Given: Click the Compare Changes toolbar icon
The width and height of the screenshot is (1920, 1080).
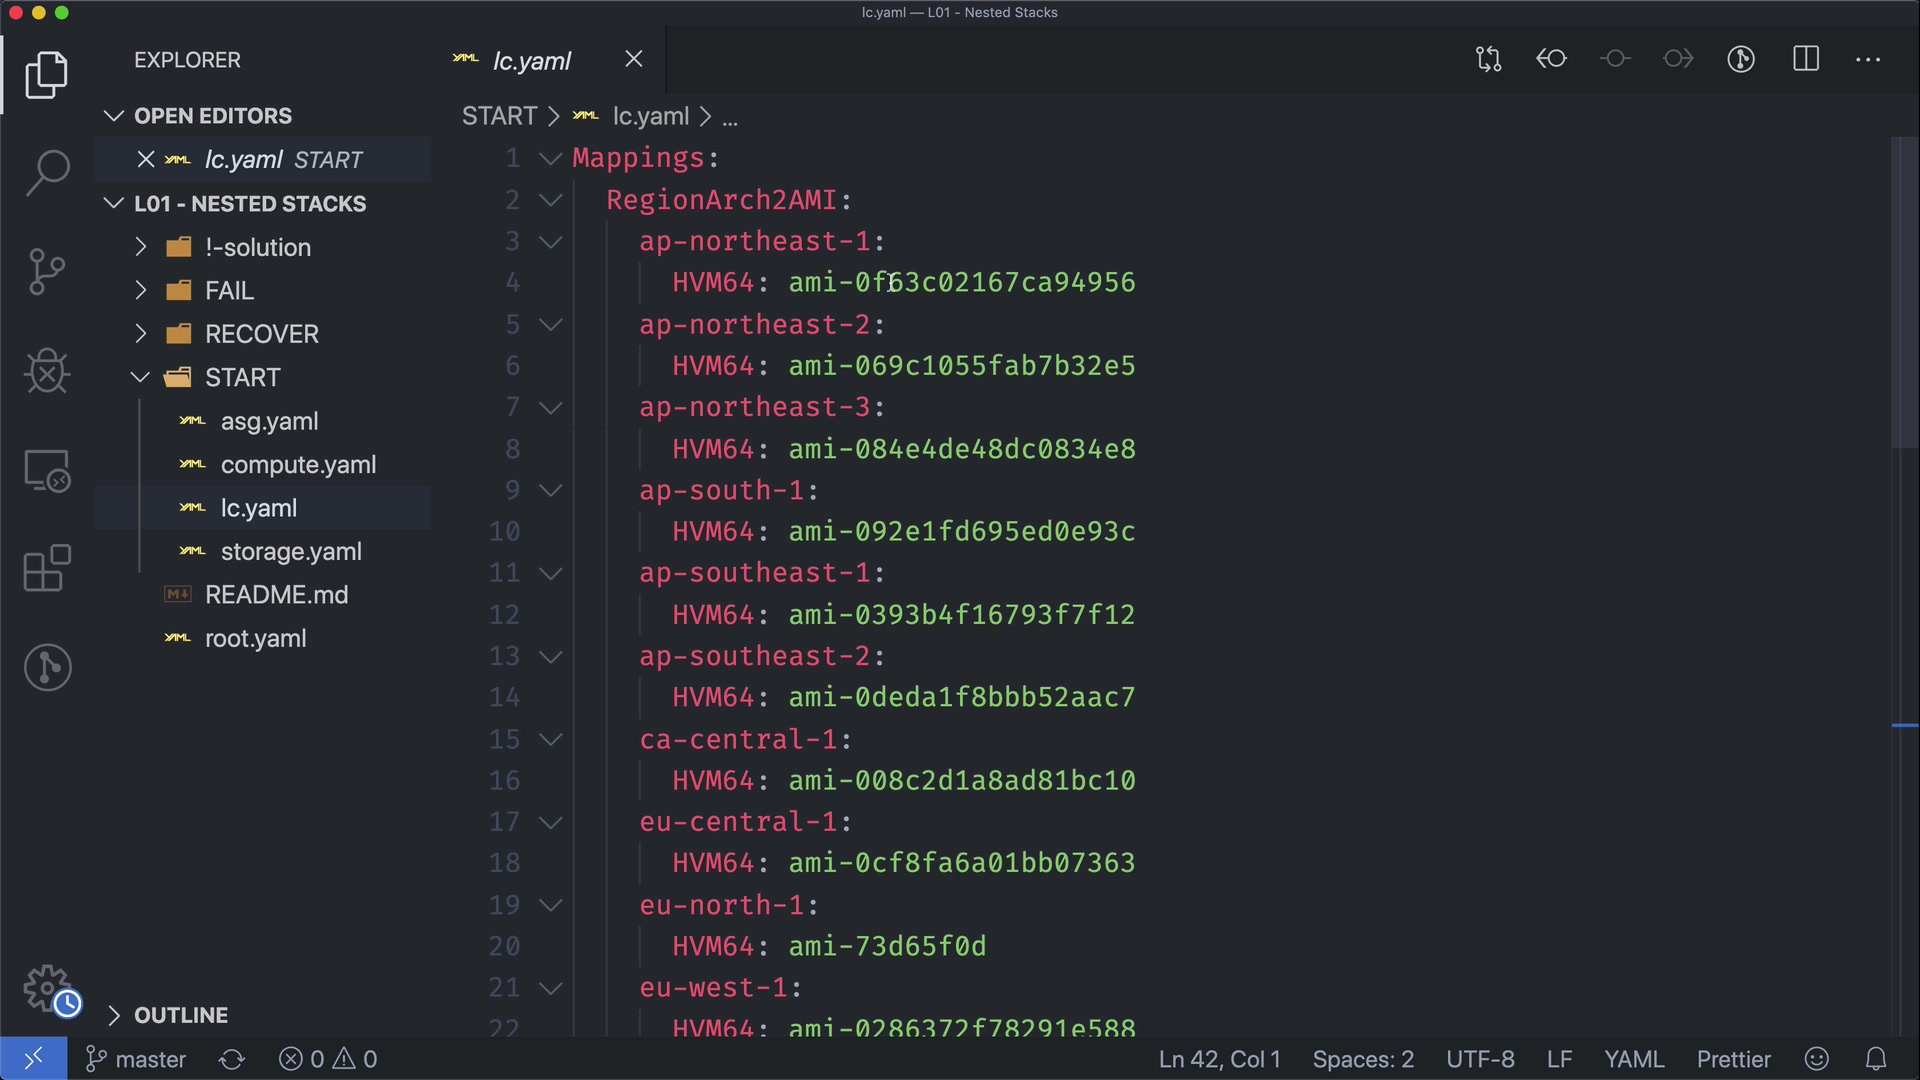Looking at the screenshot, I should [1488, 59].
